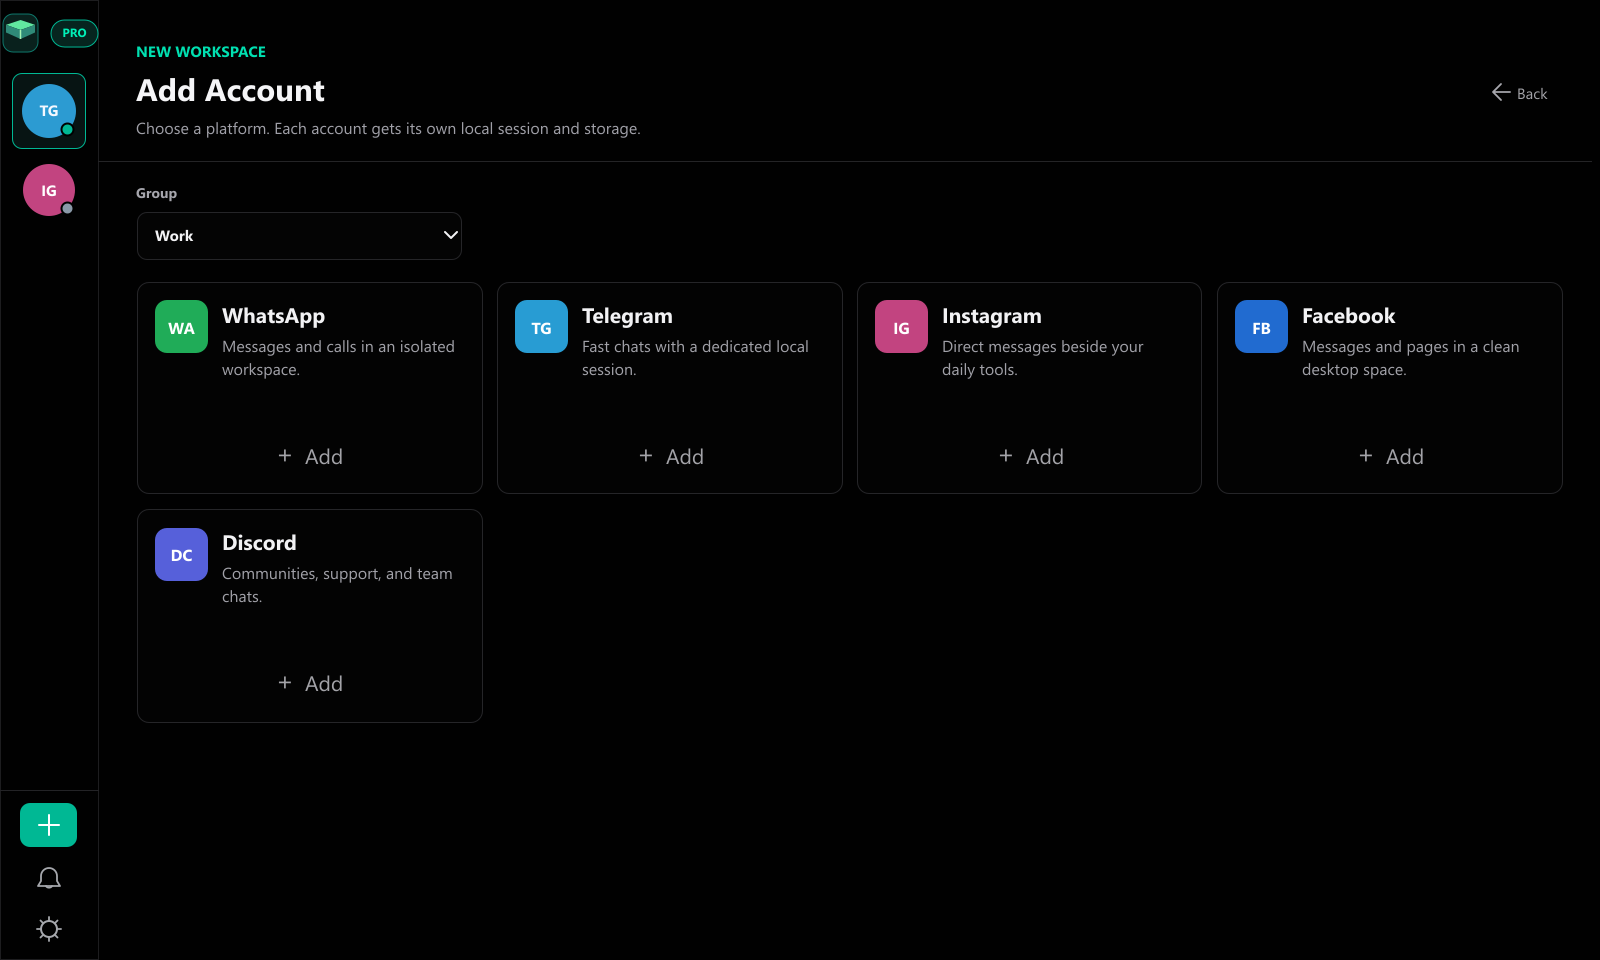1600x960 pixels.
Task: Click the Group field label
Action: coord(156,193)
